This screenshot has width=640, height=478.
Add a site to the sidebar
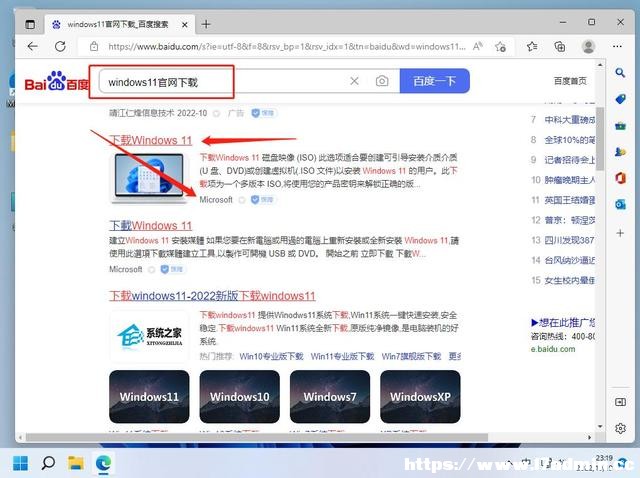(620, 233)
